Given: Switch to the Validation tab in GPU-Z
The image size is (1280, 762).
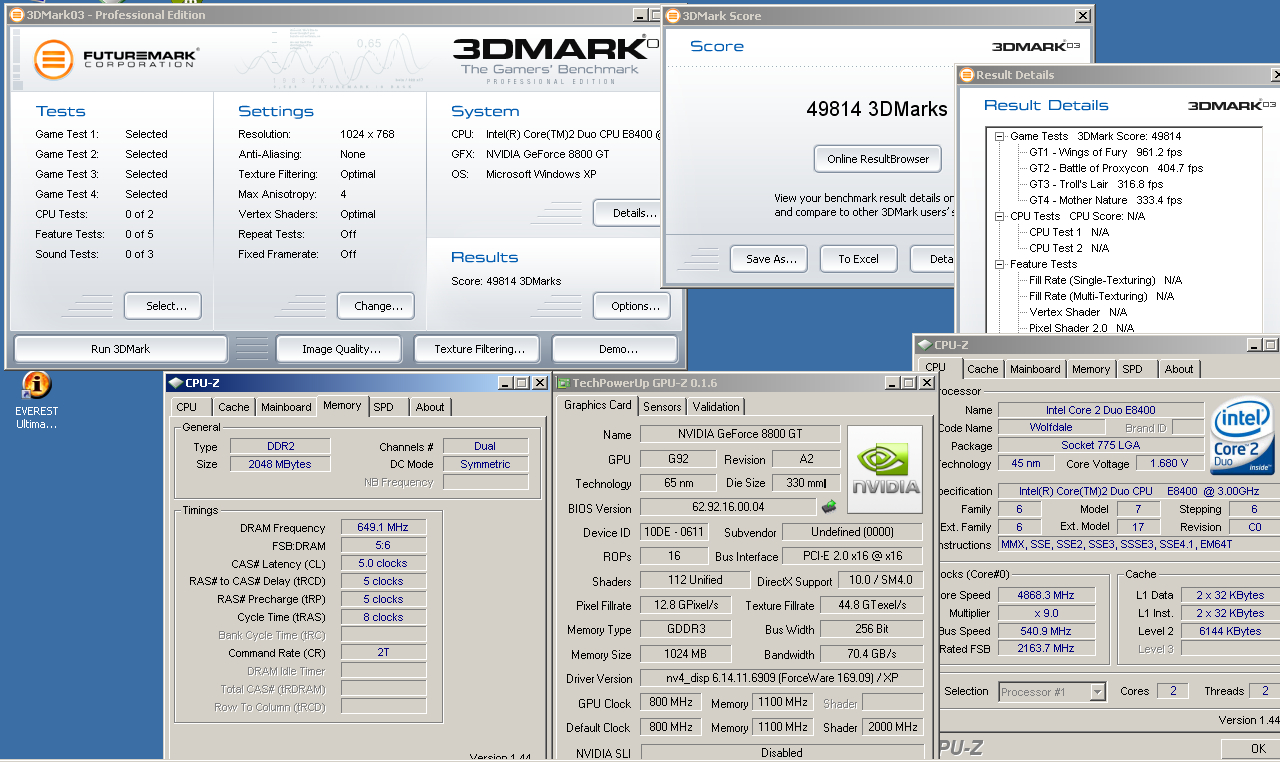Looking at the screenshot, I should click(716, 406).
